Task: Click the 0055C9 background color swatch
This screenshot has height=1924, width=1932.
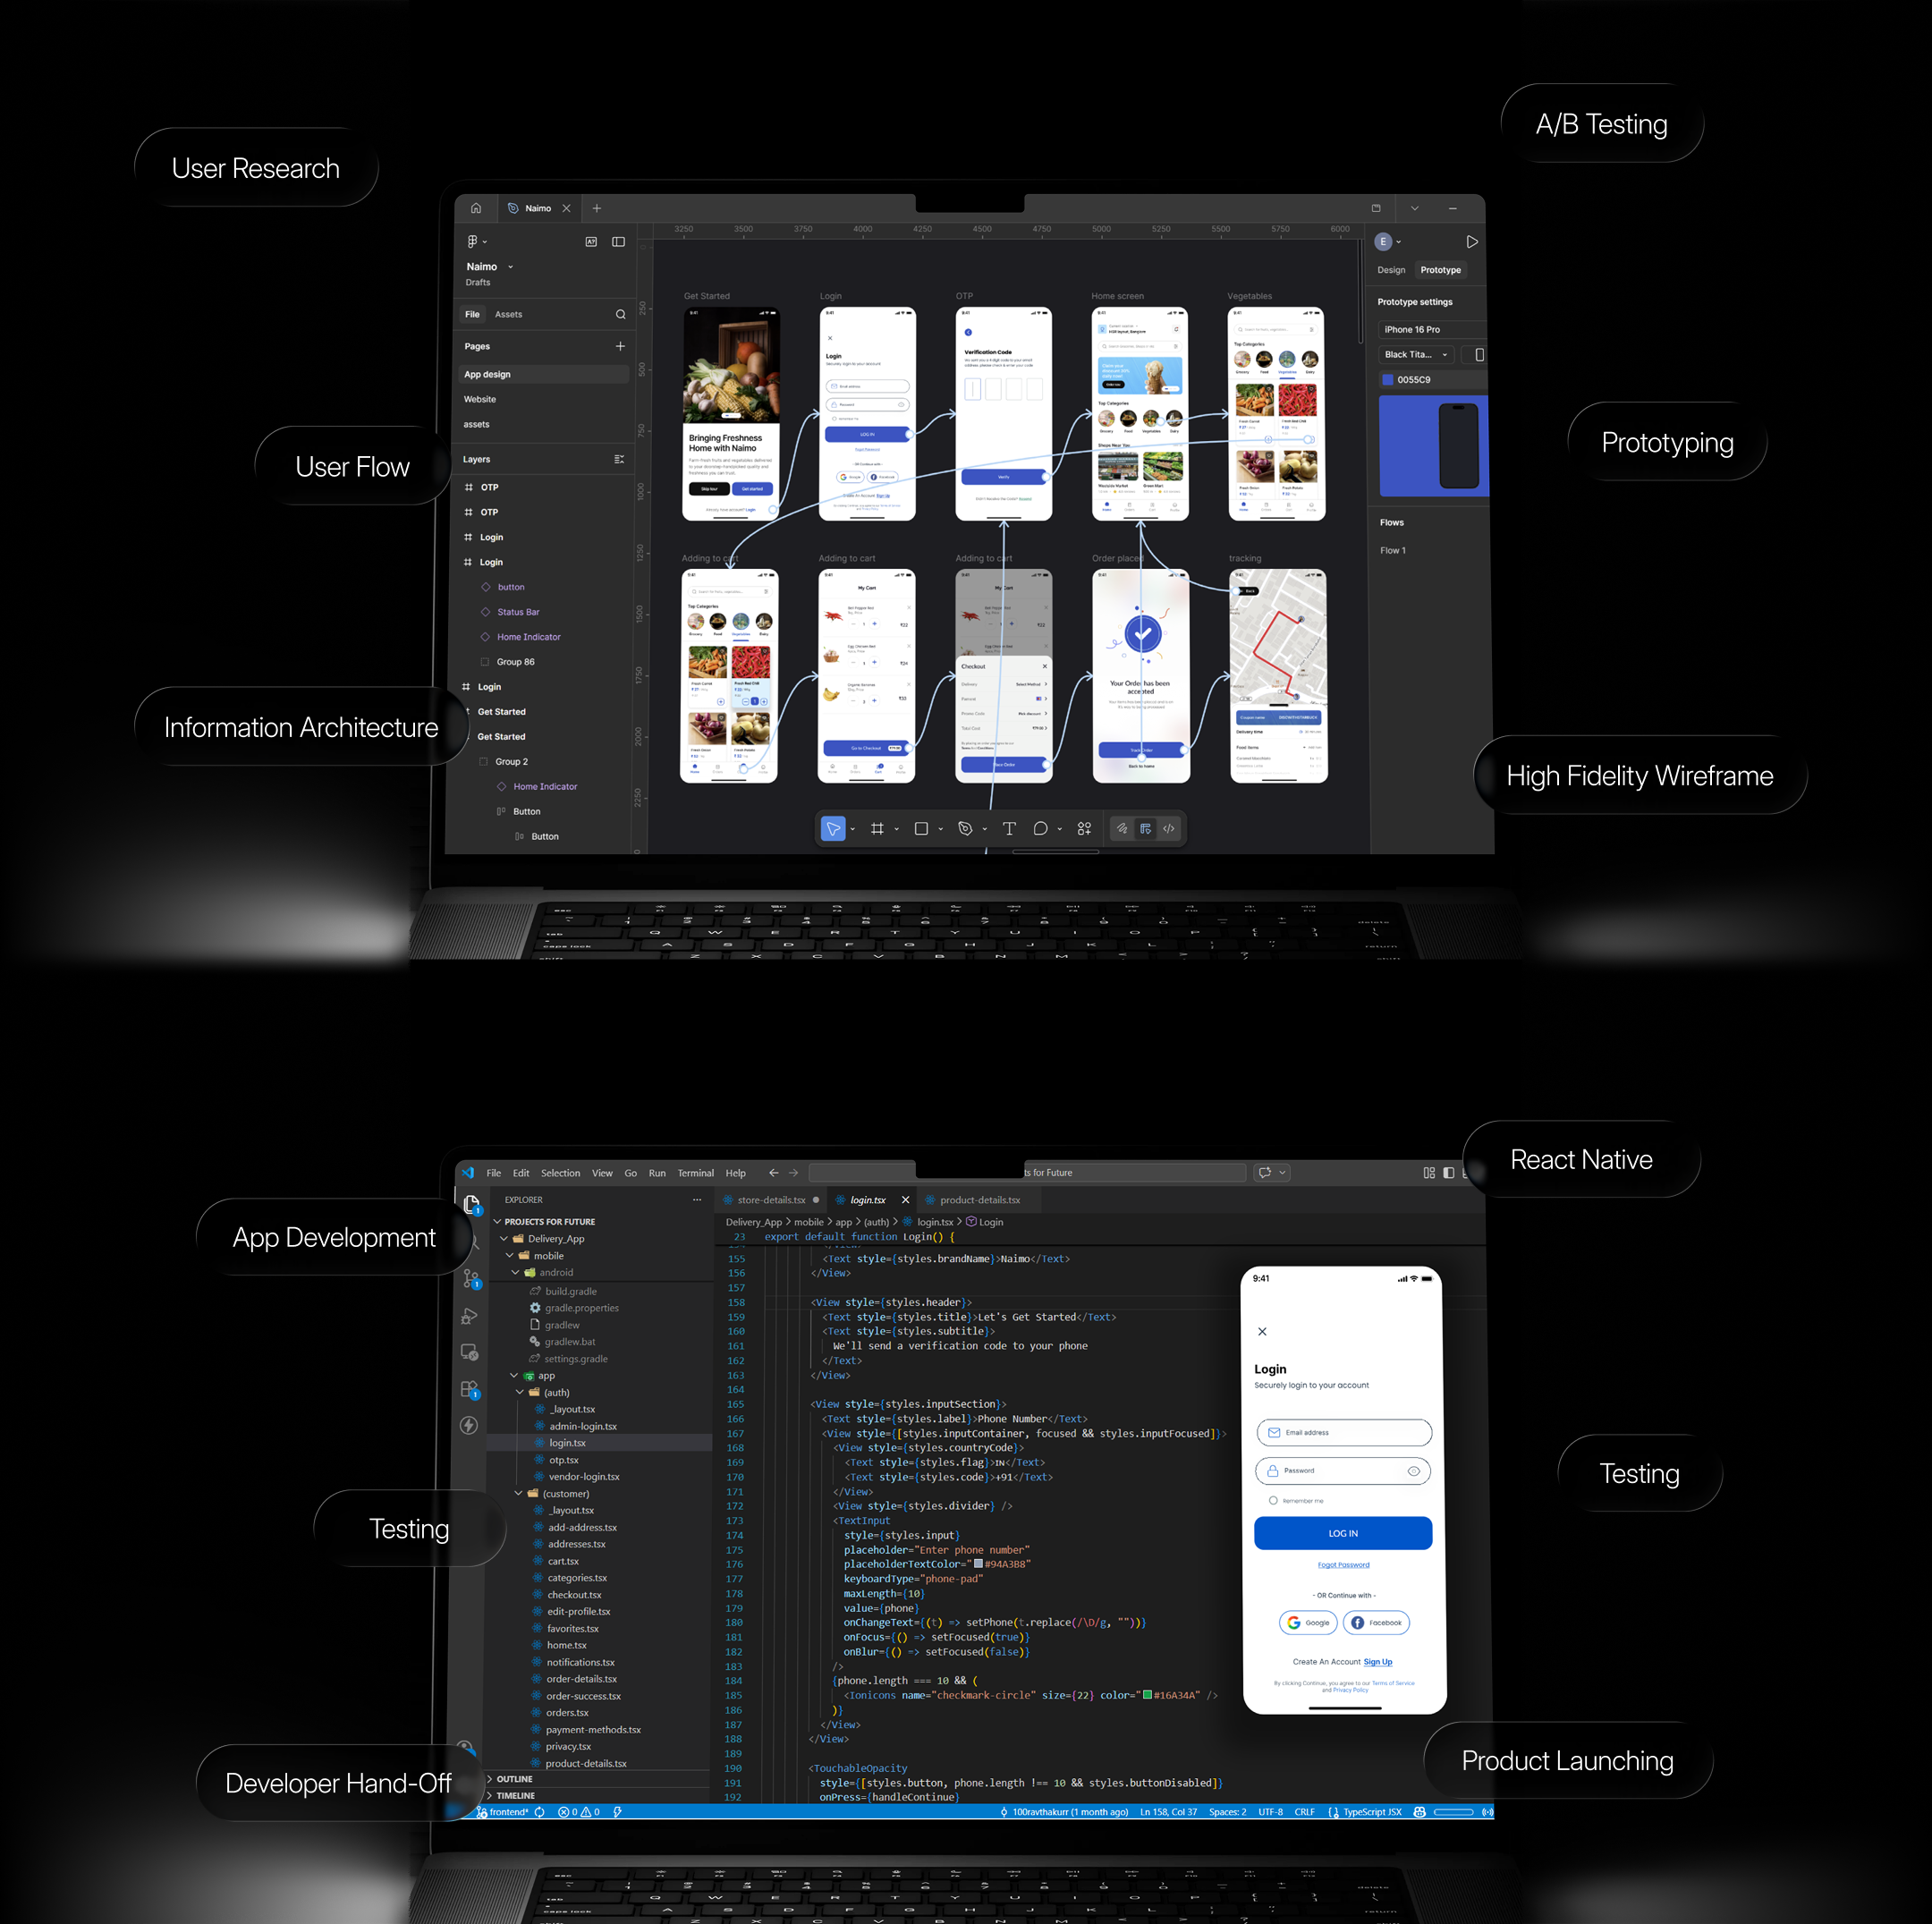Action: 1387,380
